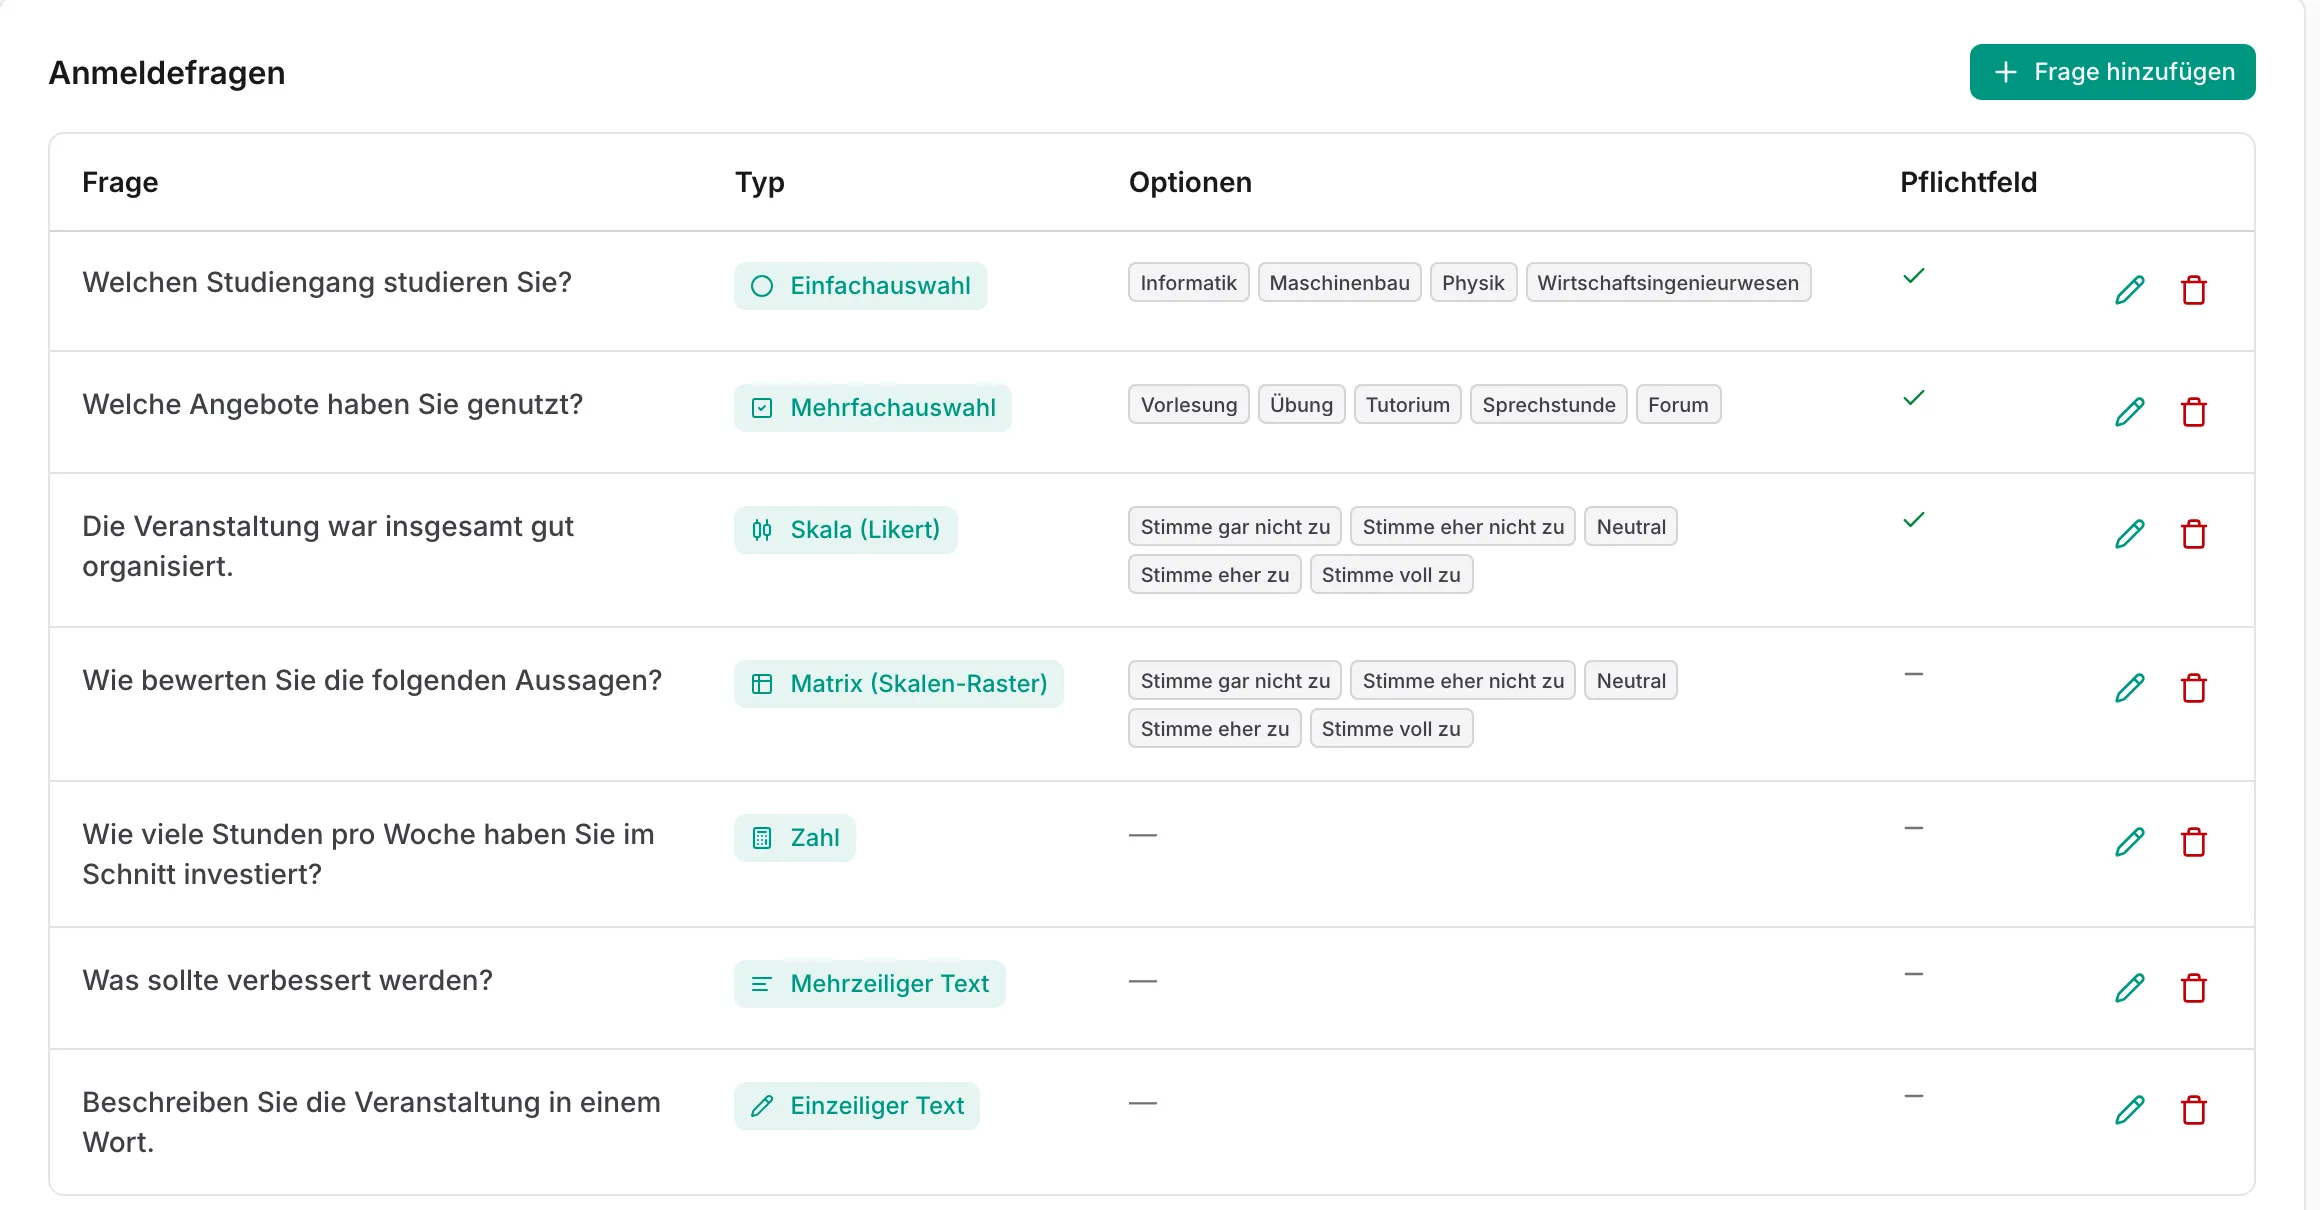Select the Wirtschaftsingenieurwesen option chip
This screenshot has height=1210, width=2320.
[1668, 283]
